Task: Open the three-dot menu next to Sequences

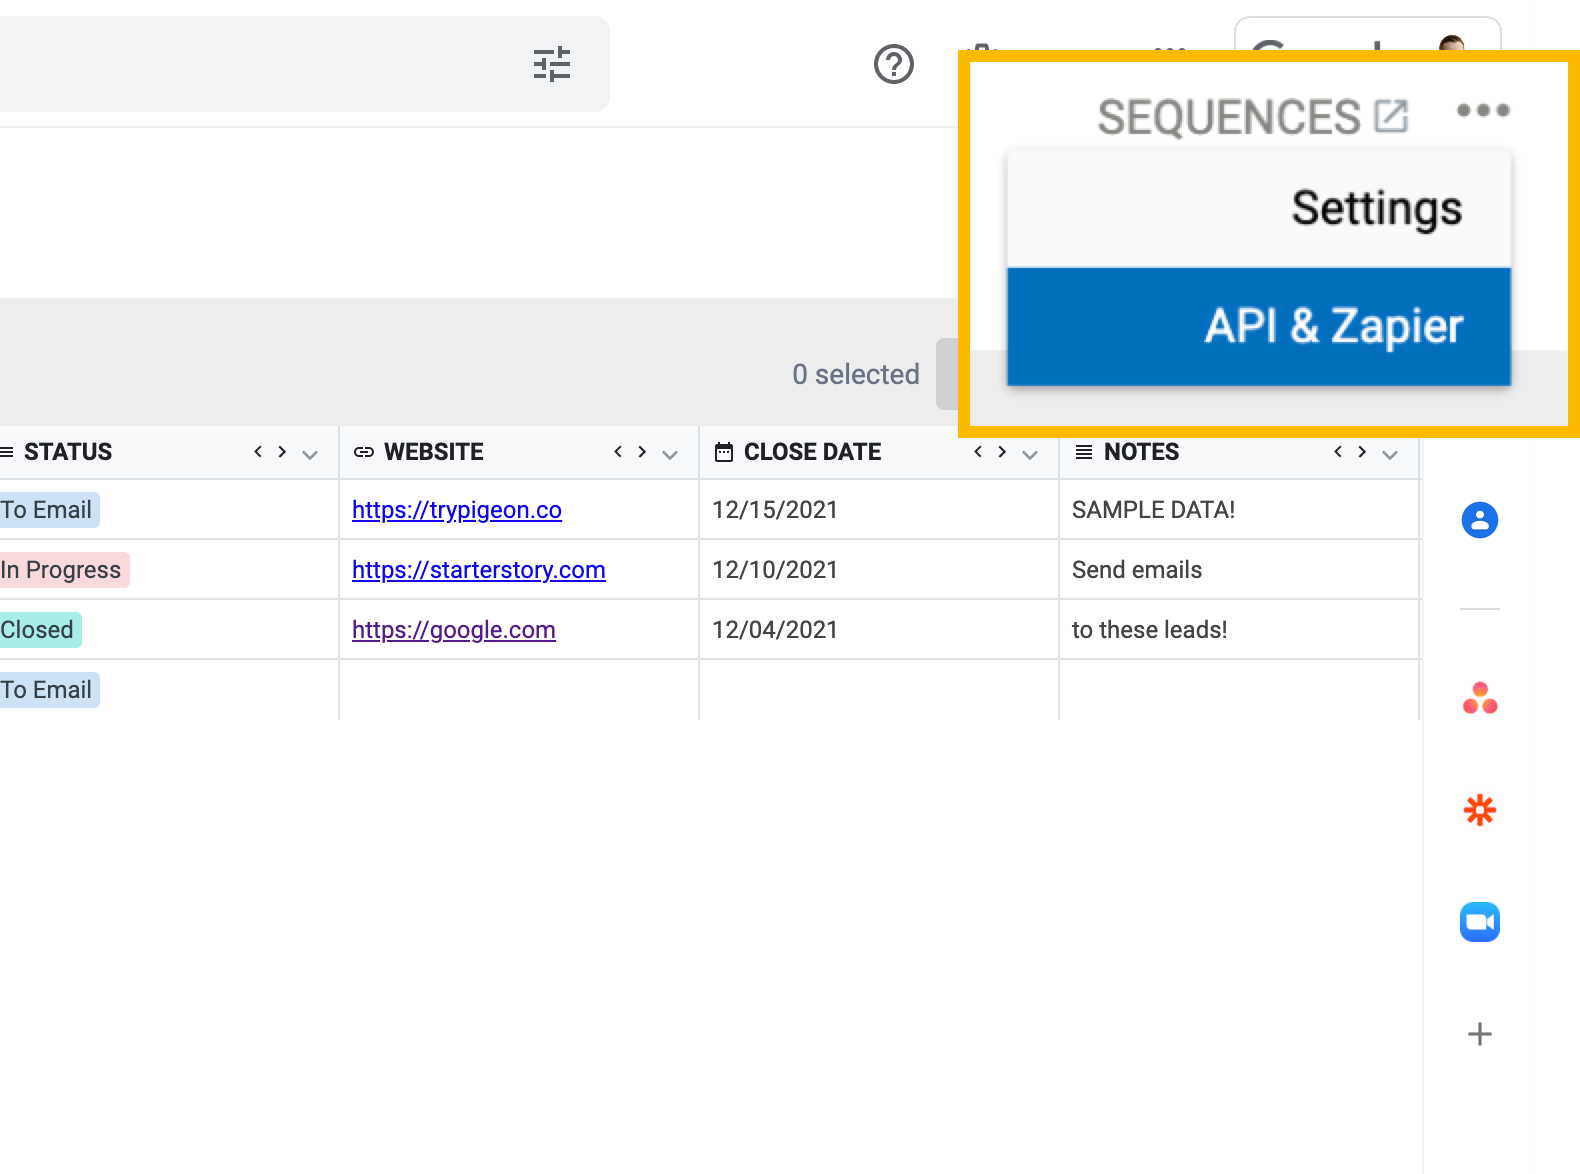Action: (1483, 110)
